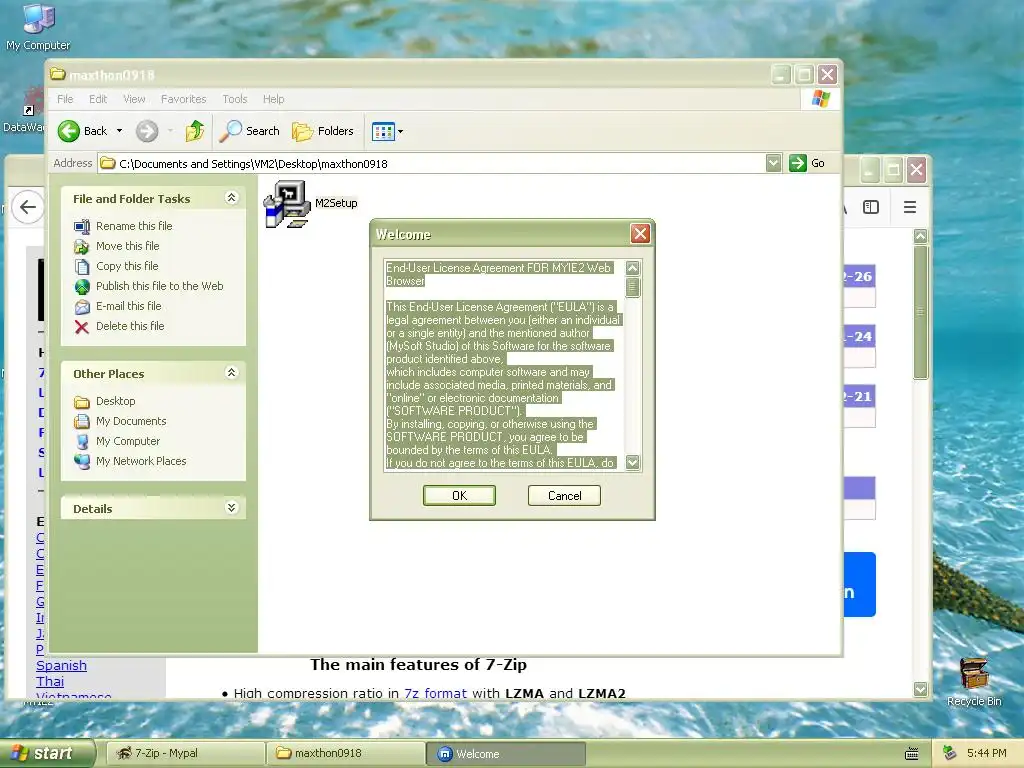Open the View menu in Explorer
Viewport: 1024px width, 768px height.
134,99
